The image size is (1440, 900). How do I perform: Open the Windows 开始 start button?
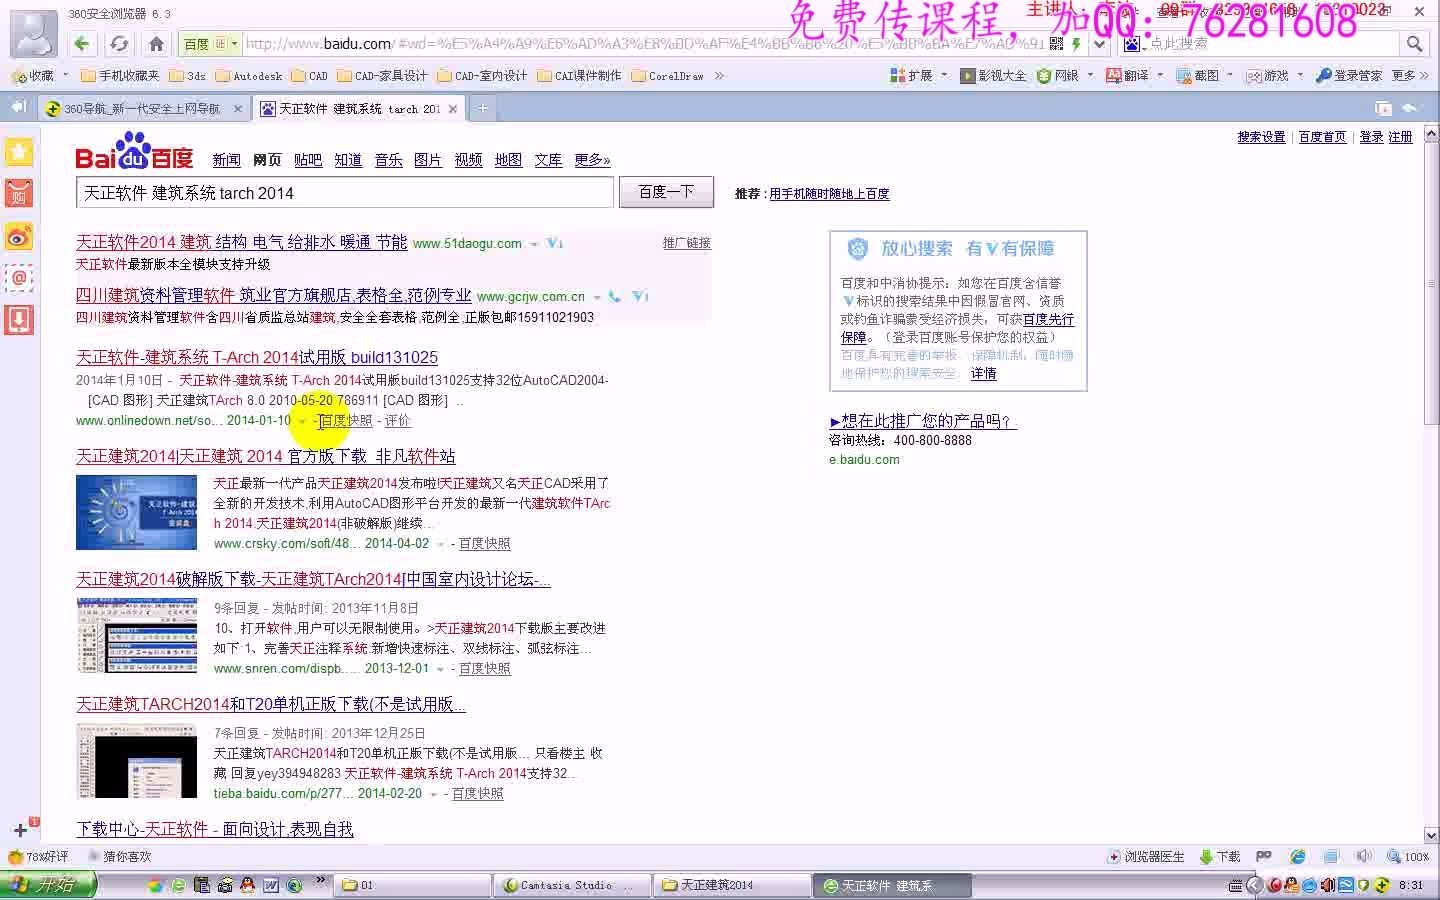[48, 885]
